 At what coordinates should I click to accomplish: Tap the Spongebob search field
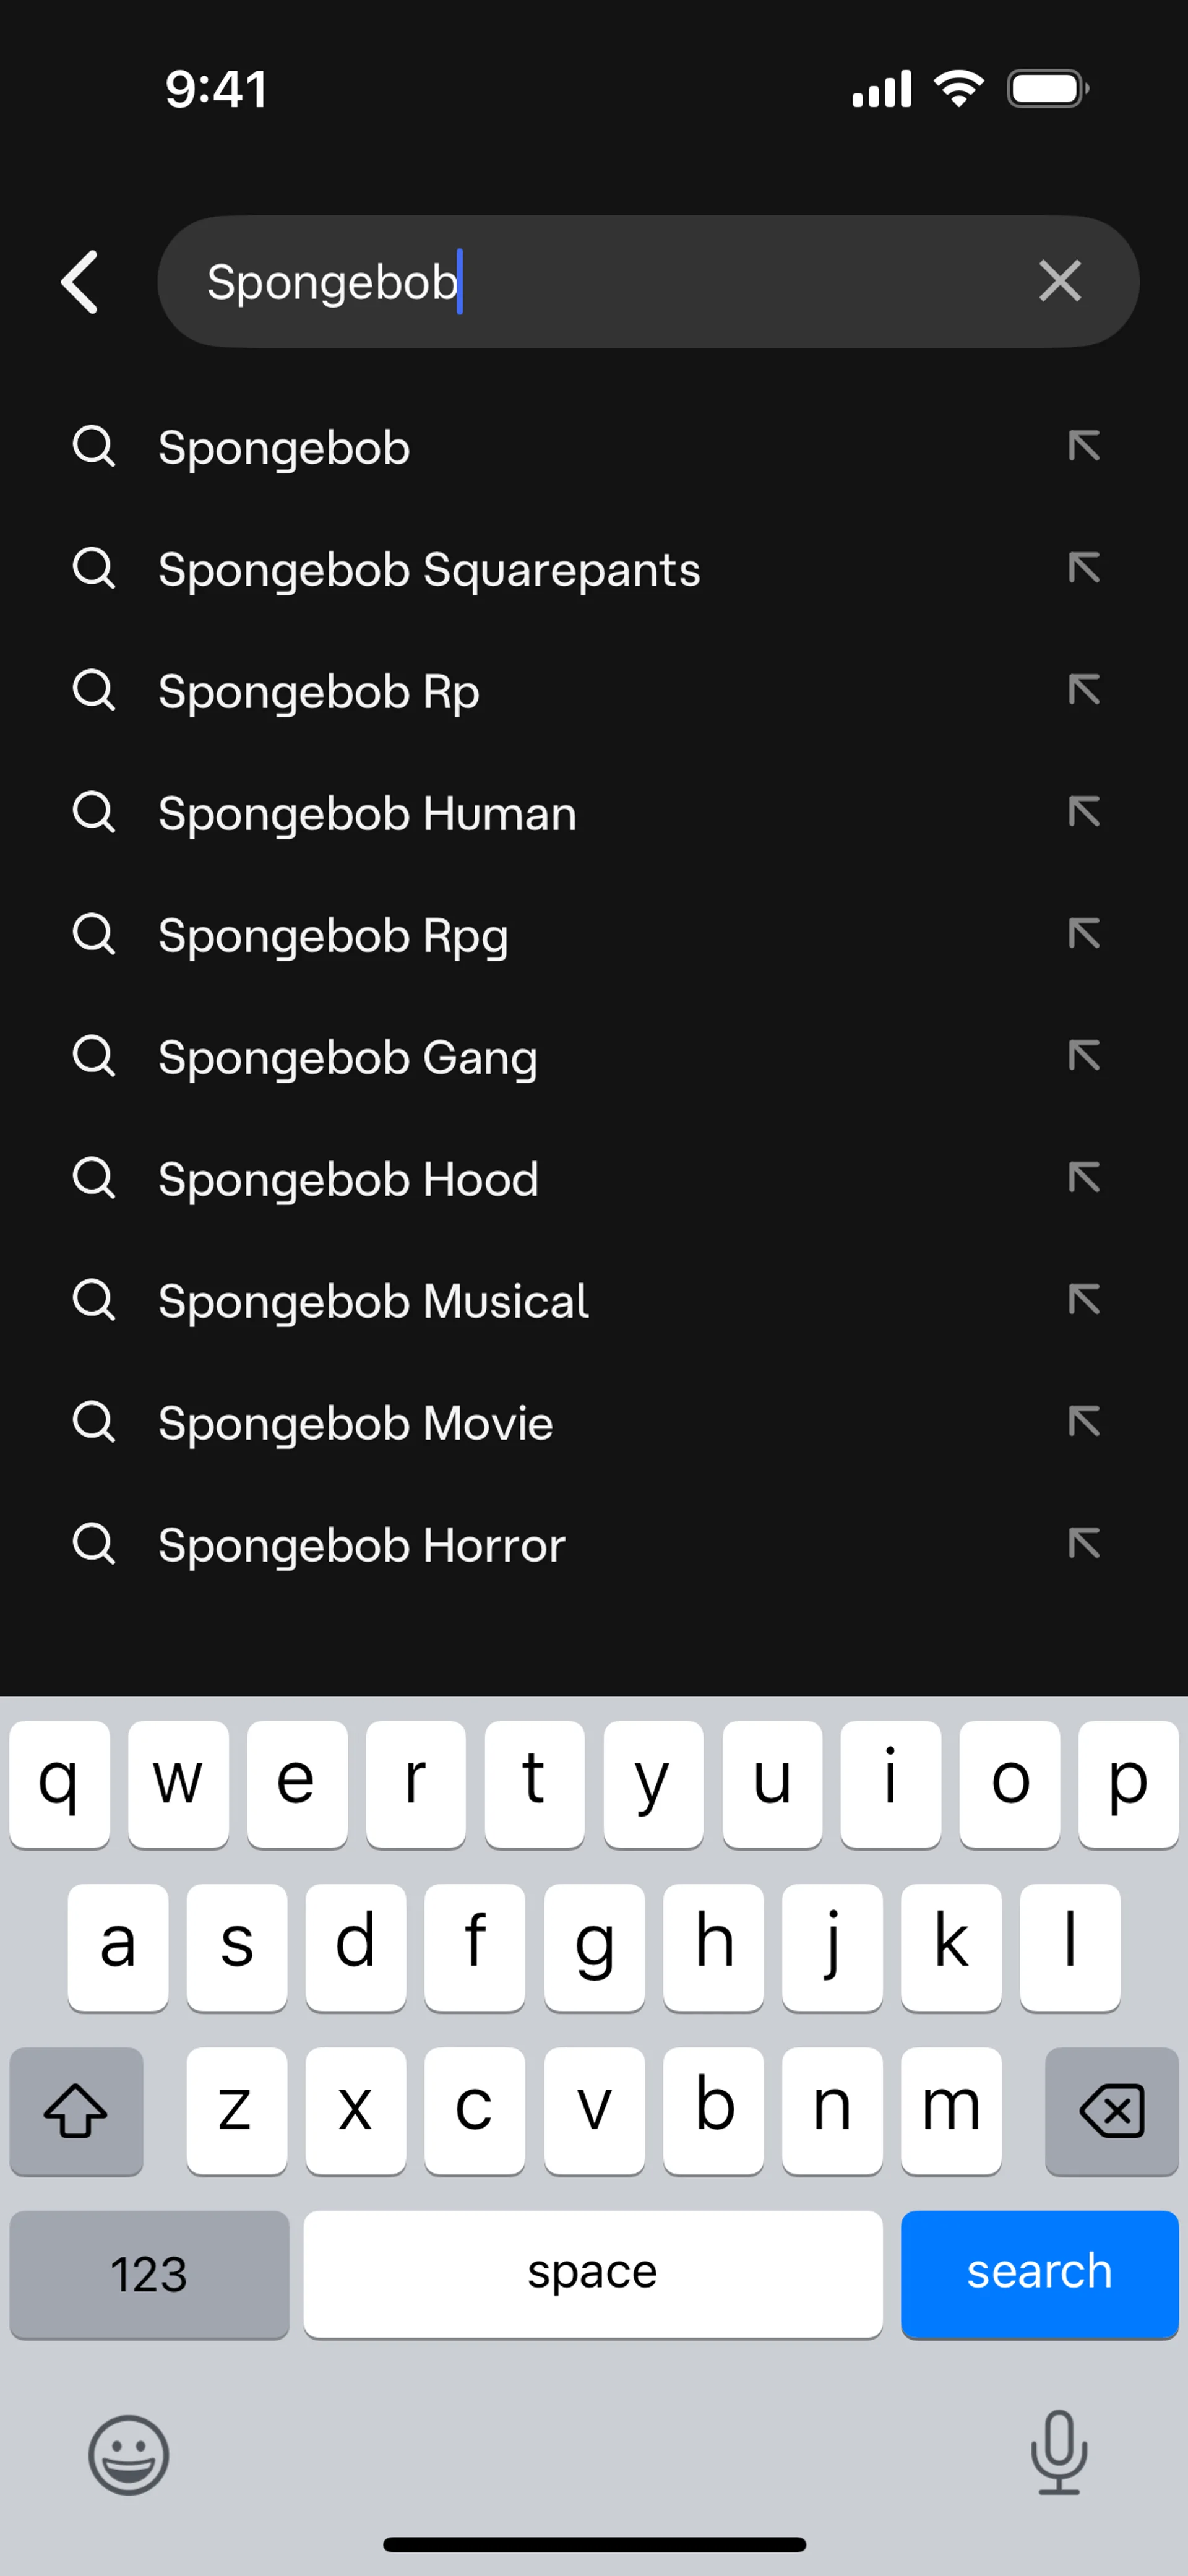pos(600,282)
